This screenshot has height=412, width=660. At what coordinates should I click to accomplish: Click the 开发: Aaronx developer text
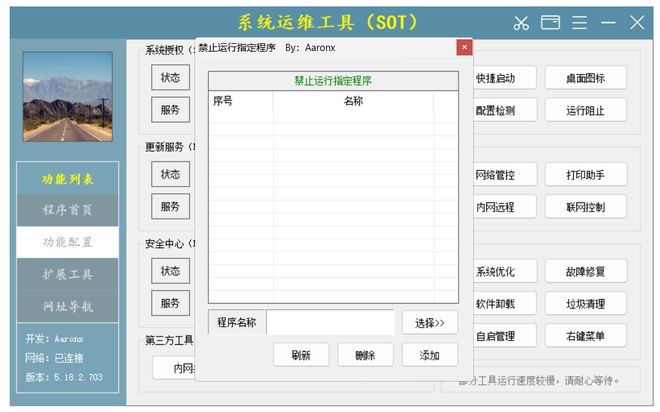[54, 339]
